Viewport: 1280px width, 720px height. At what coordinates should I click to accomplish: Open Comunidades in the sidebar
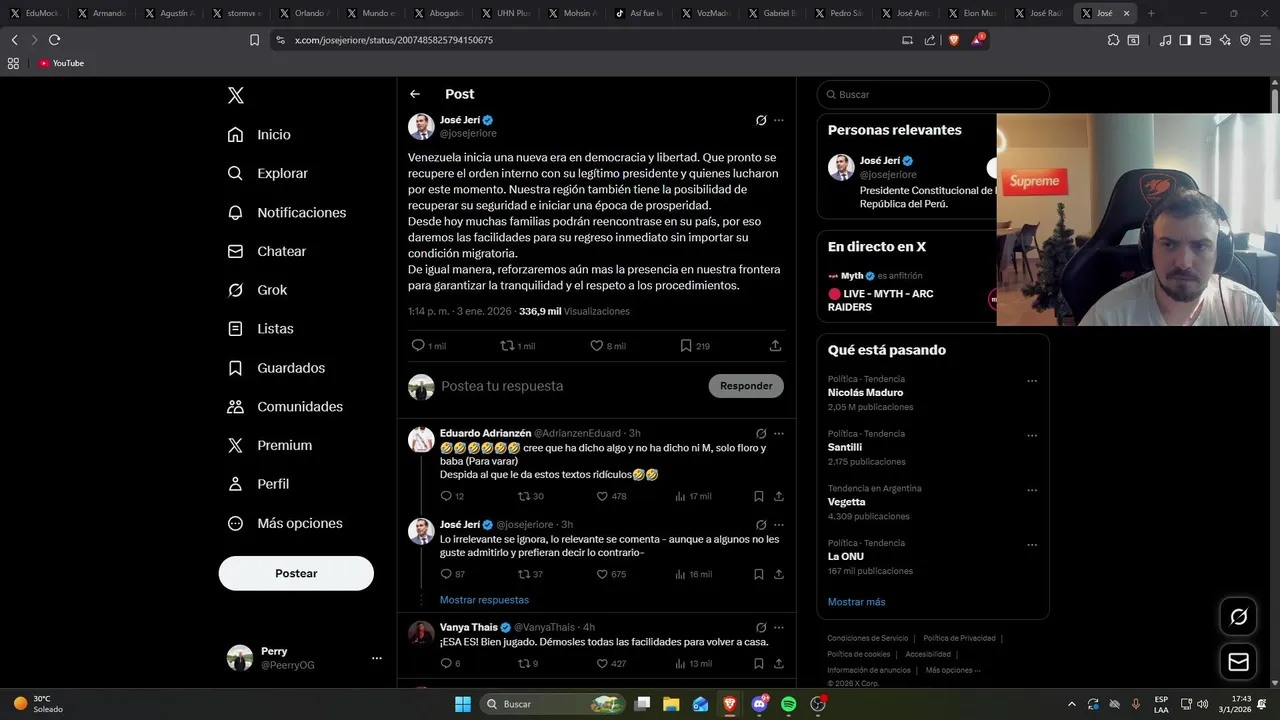(285, 406)
